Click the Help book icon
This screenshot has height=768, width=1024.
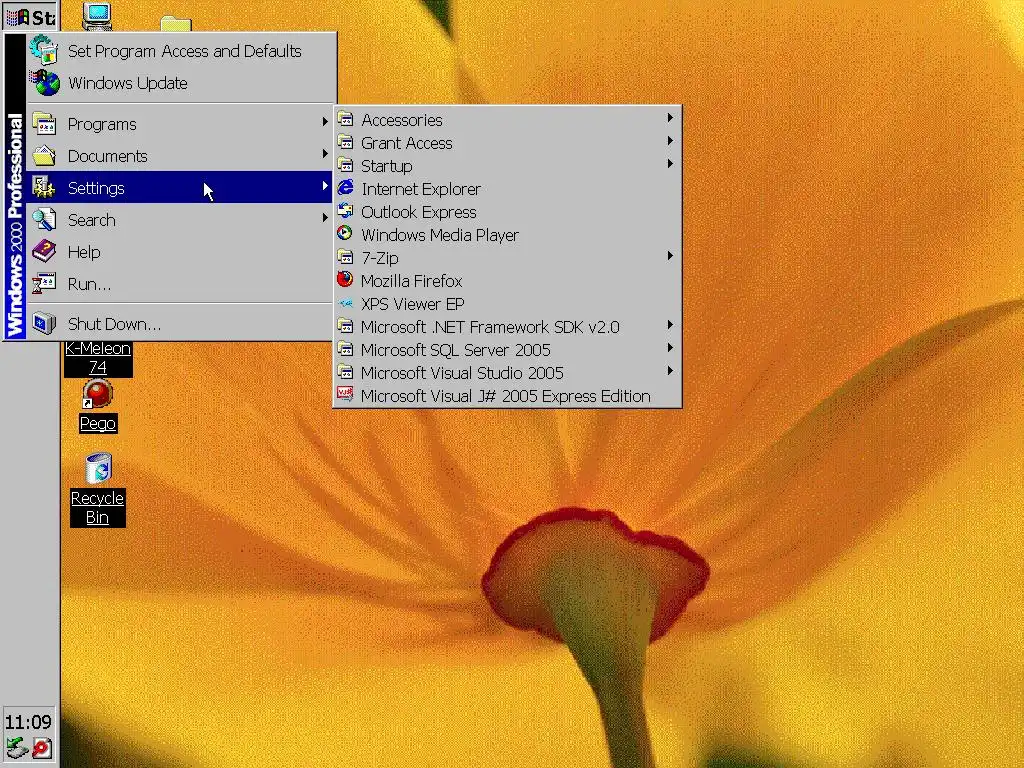tap(44, 251)
